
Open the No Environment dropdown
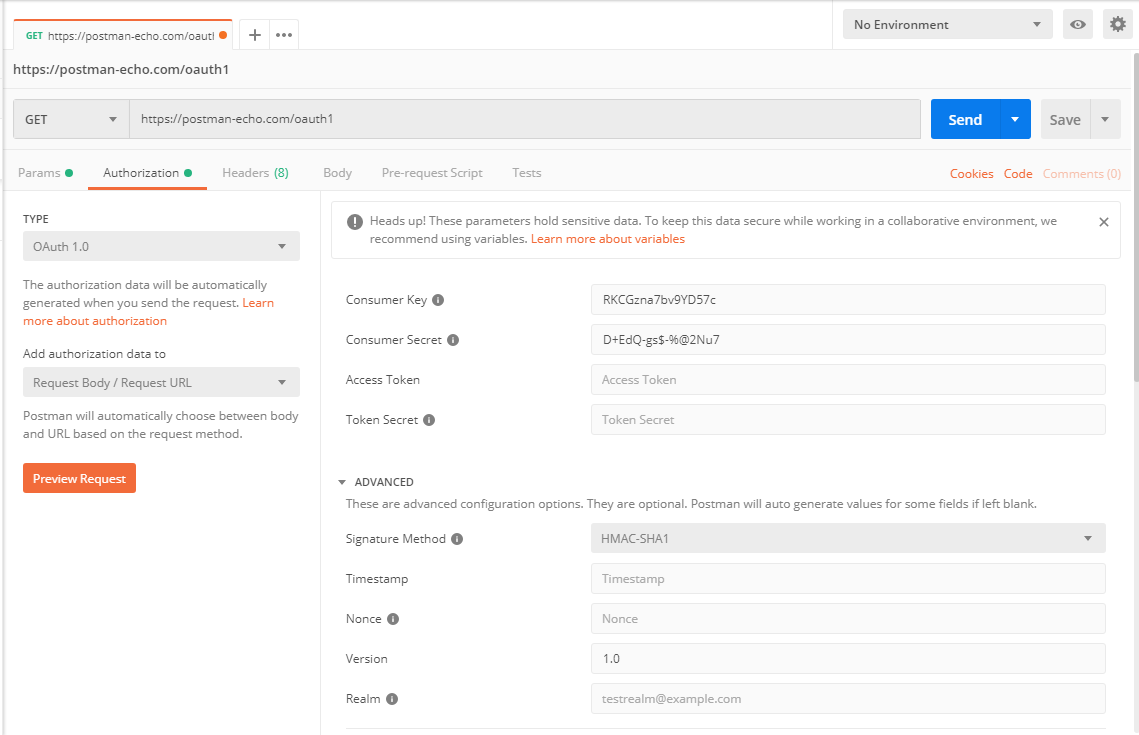947,25
